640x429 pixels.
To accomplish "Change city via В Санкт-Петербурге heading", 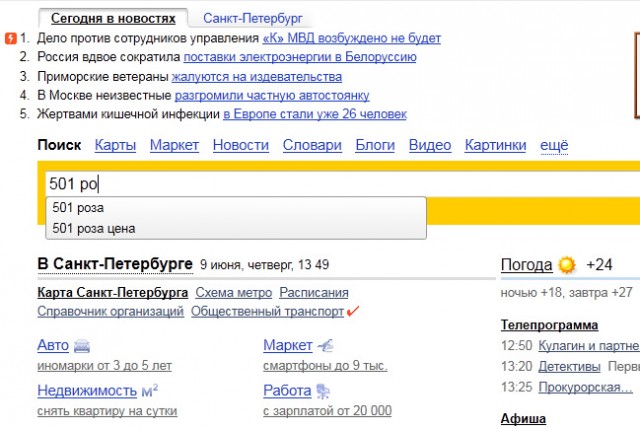I will [115, 264].
